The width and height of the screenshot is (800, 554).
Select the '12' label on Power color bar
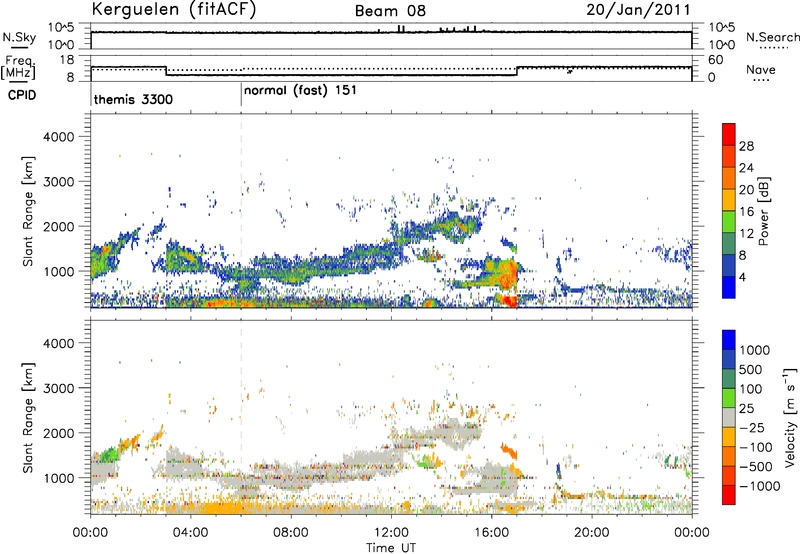pyautogui.click(x=746, y=233)
